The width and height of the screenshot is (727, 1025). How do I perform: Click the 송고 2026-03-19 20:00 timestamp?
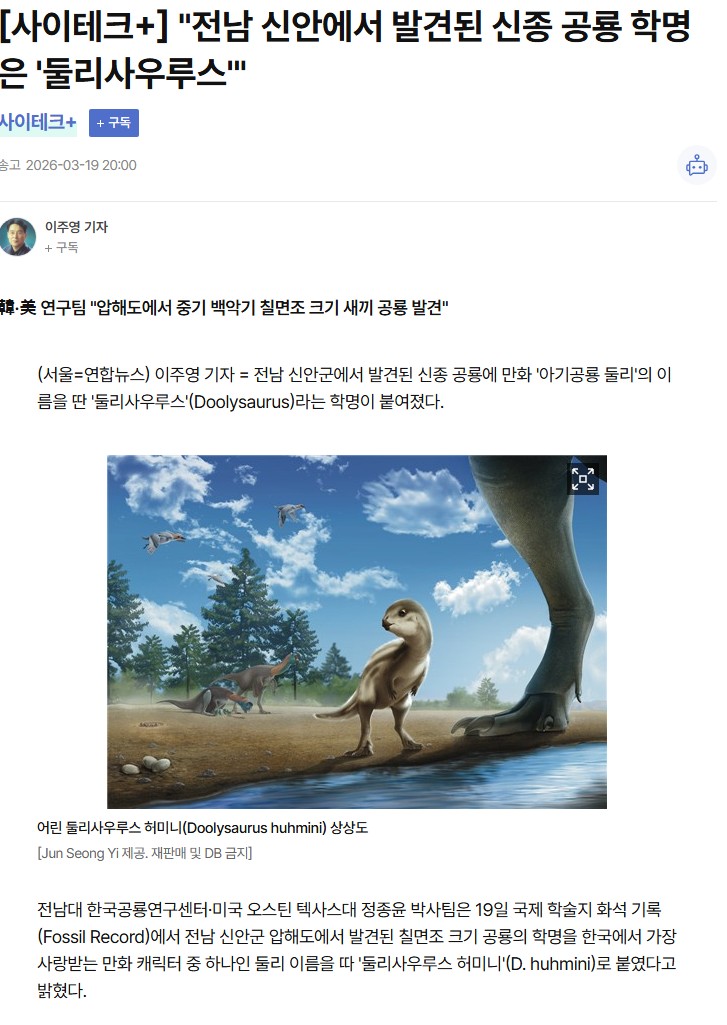[68, 165]
